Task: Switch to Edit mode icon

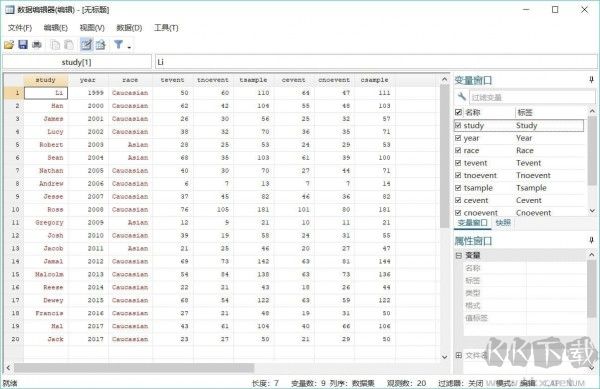Action: (86, 45)
